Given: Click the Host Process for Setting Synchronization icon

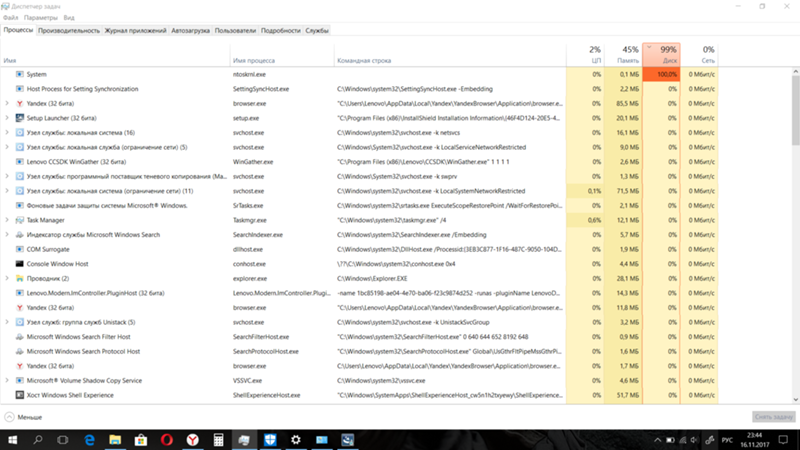Looking at the screenshot, I should pos(19,89).
